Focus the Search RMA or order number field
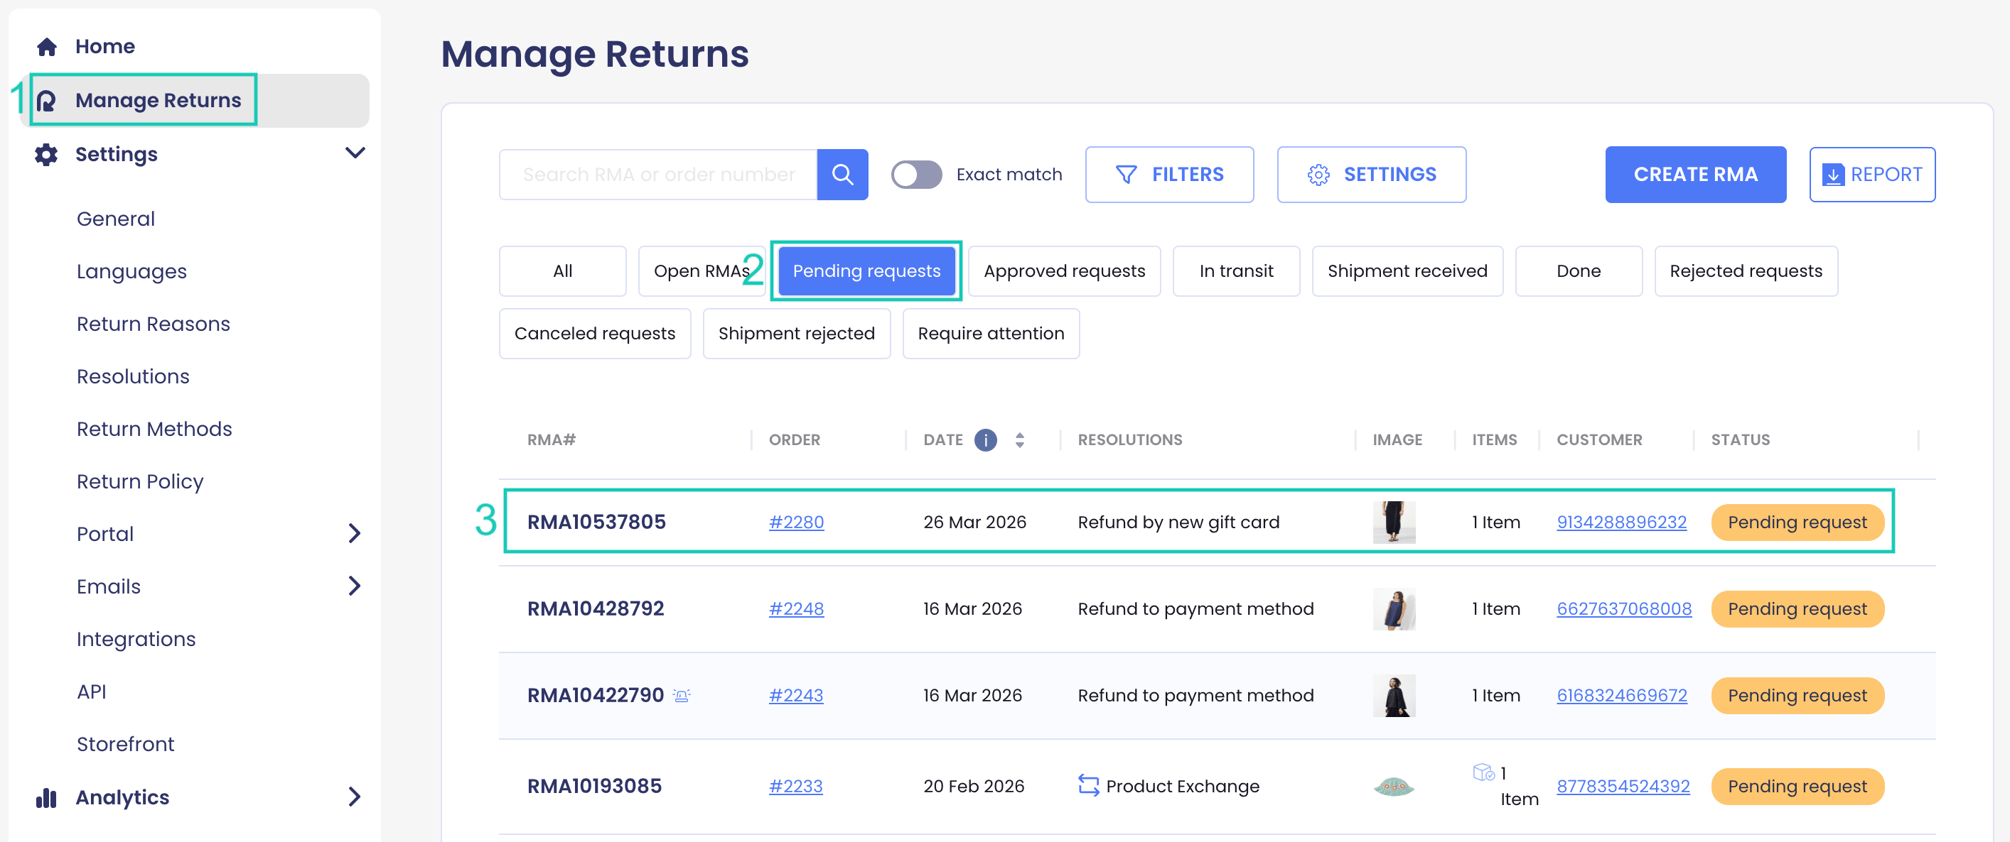Image resolution: width=2010 pixels, height=842 pixels. point(658,174)
